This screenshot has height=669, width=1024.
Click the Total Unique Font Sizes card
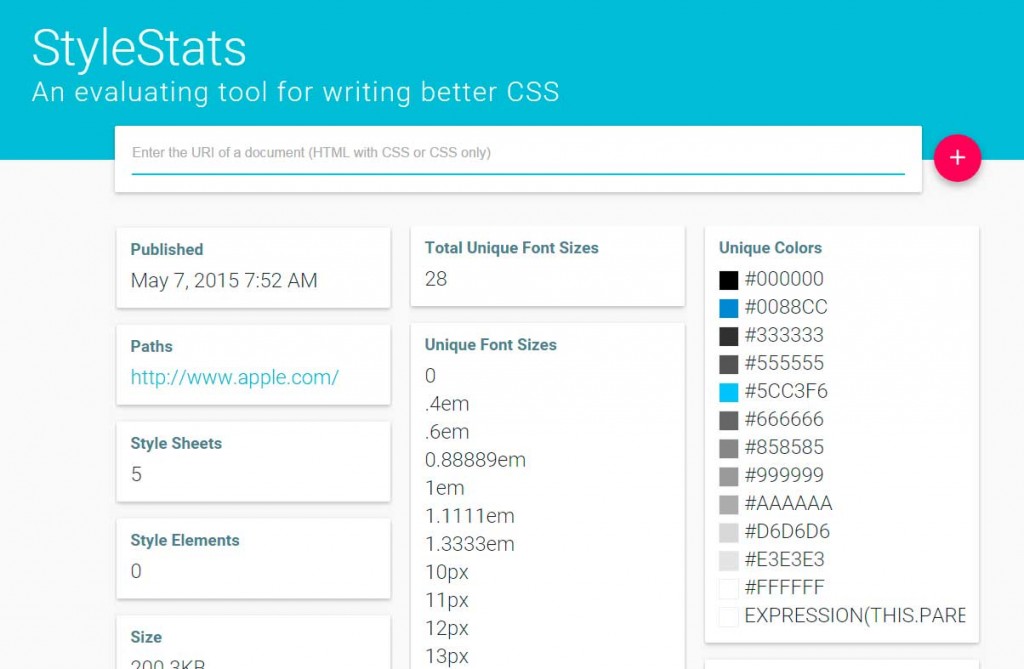click(547, 265)
